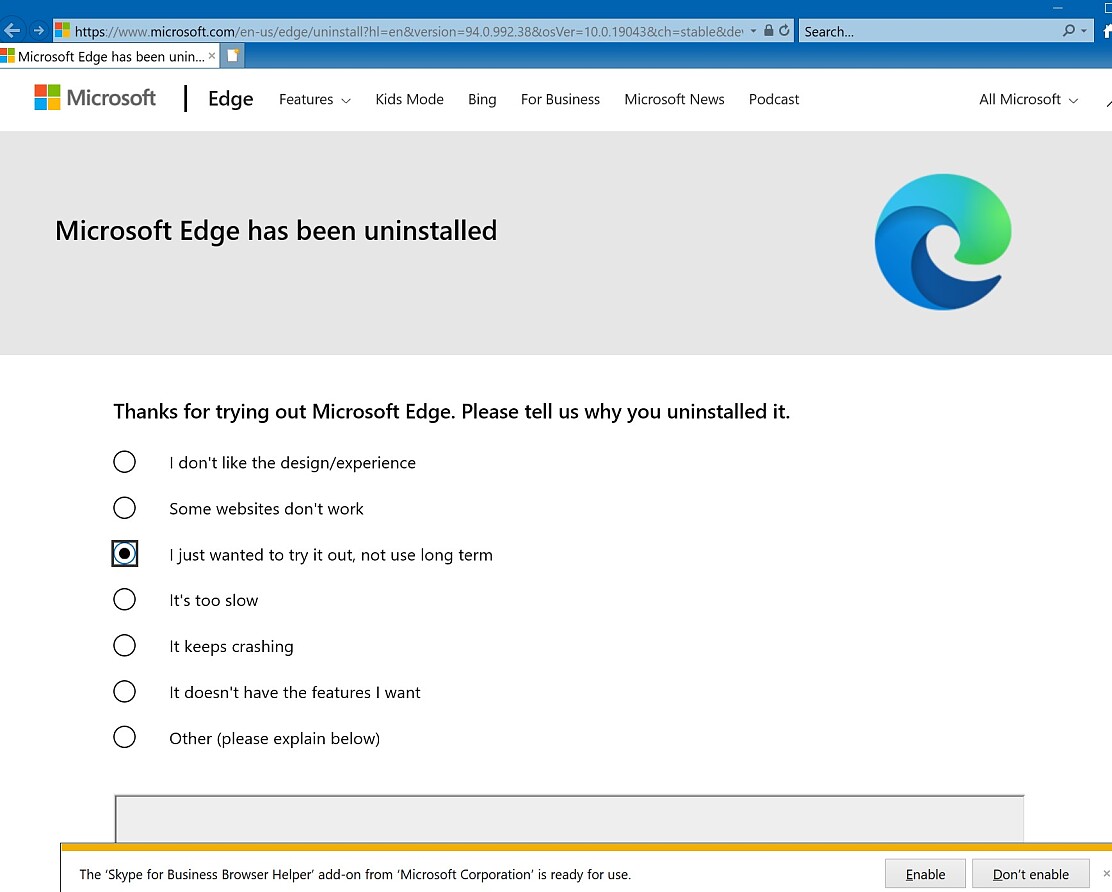
Task: Close the 'Microsoft Edge has been unin...' tab
Action: pyautogui.click(x=211, y=56)
